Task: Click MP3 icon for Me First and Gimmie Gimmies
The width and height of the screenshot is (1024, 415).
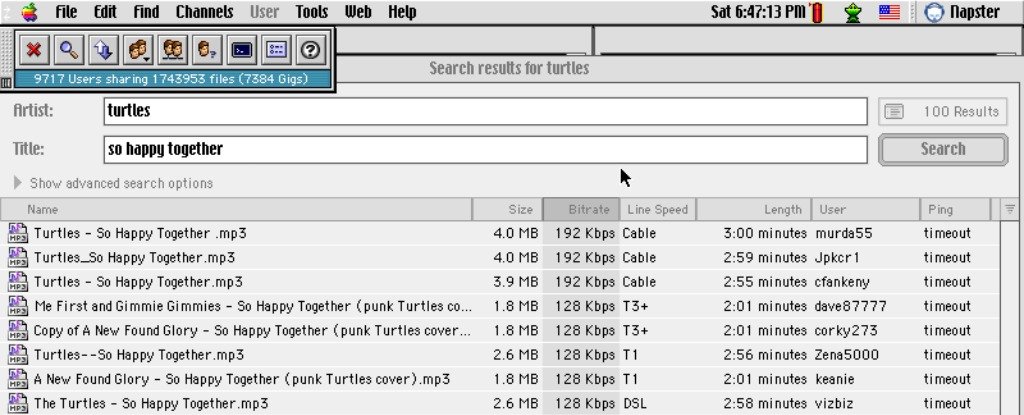Action: click(18, 306)
